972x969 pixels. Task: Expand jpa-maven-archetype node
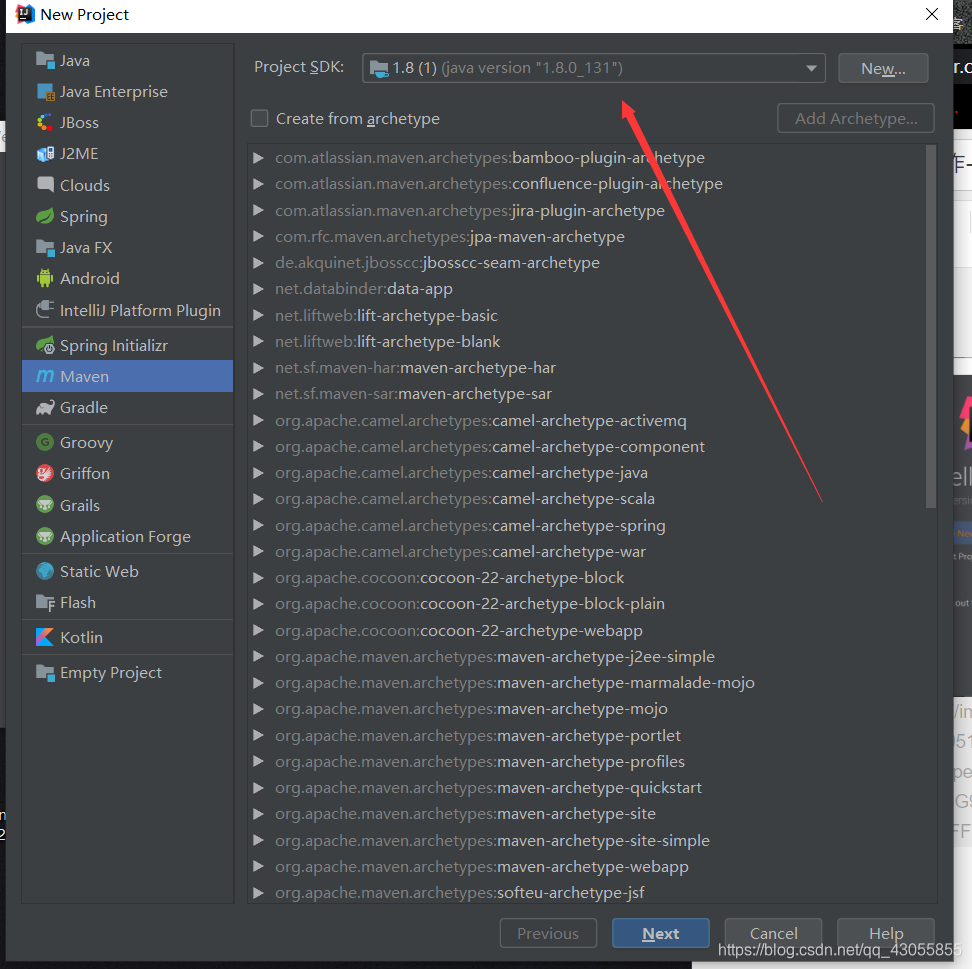[258, 237]
